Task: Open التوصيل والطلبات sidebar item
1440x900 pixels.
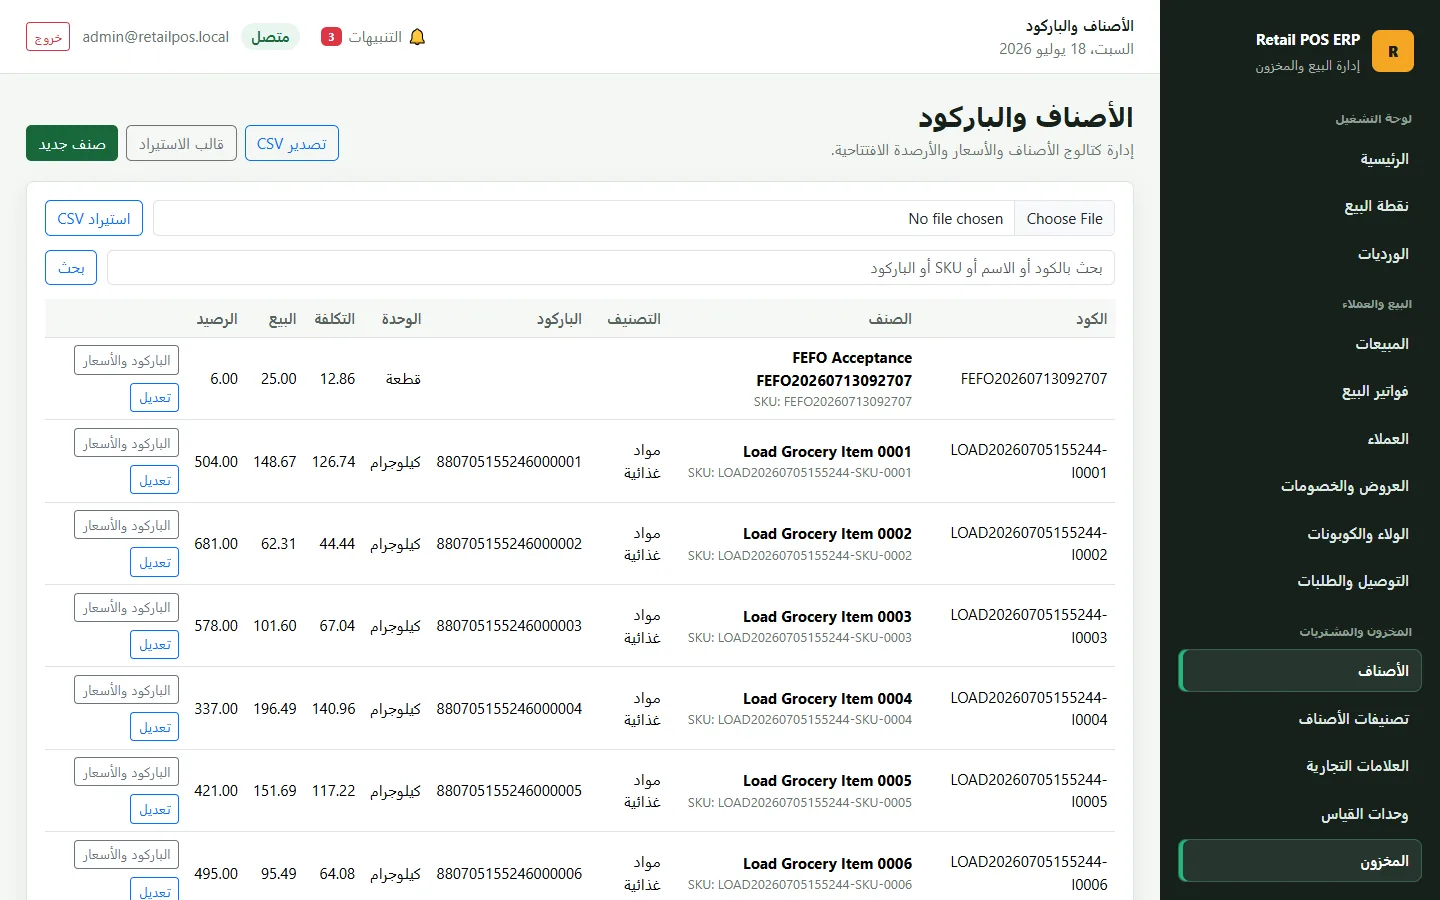Action: pos(1300,581)
